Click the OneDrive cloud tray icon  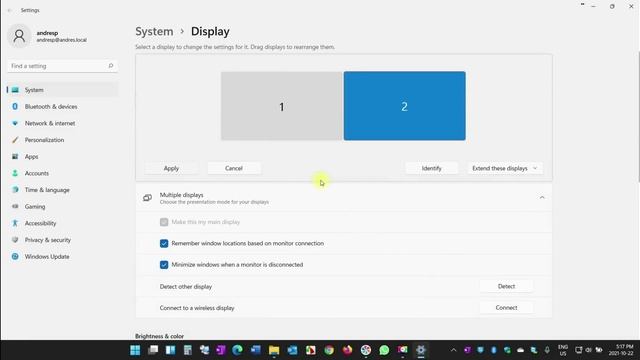(520, 350)
